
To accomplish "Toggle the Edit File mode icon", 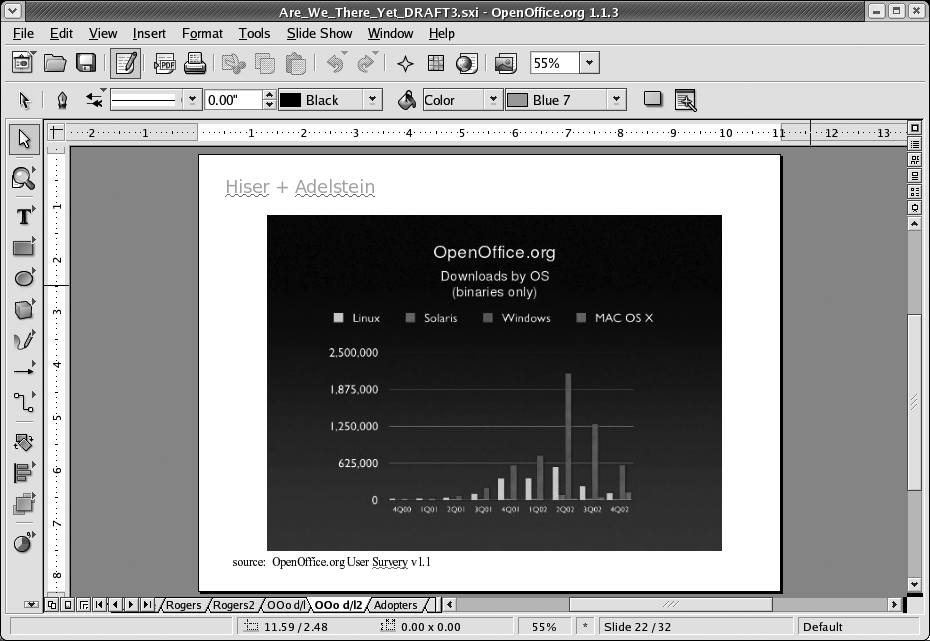I will [x=126, y=63].
